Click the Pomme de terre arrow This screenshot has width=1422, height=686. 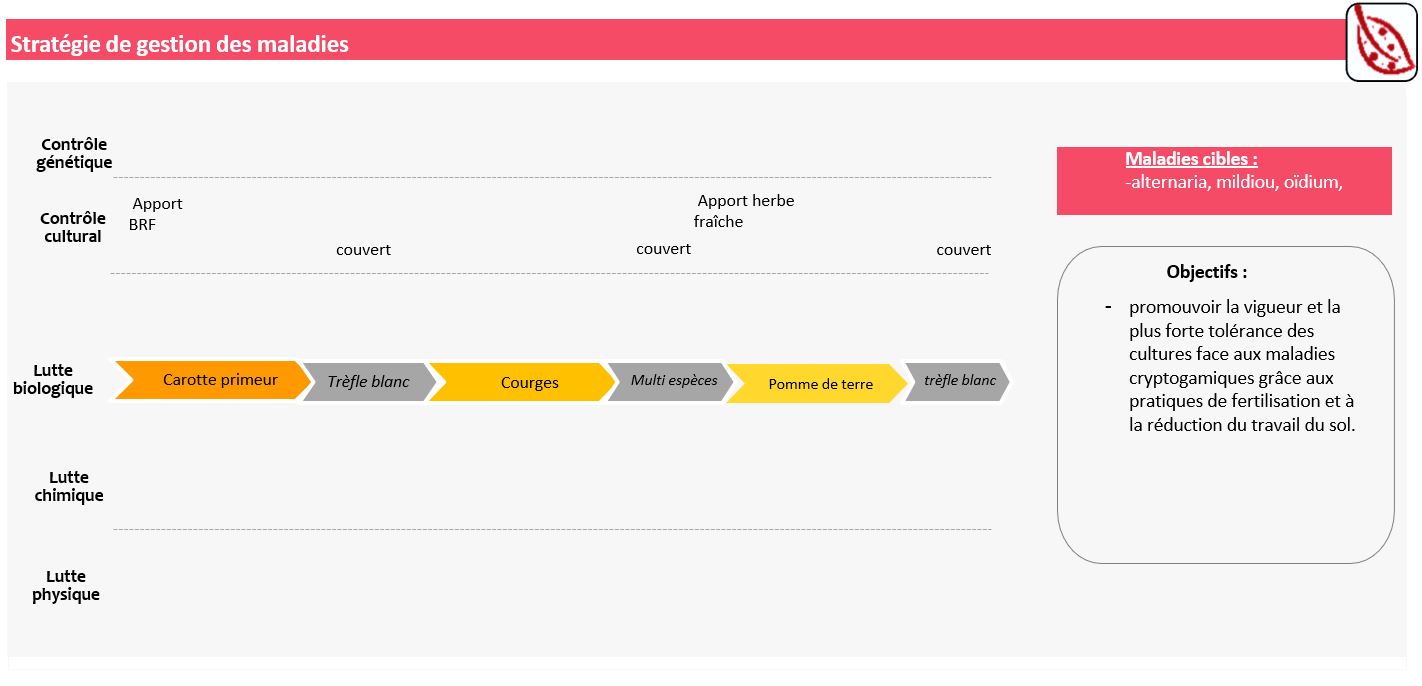(817, 383)
